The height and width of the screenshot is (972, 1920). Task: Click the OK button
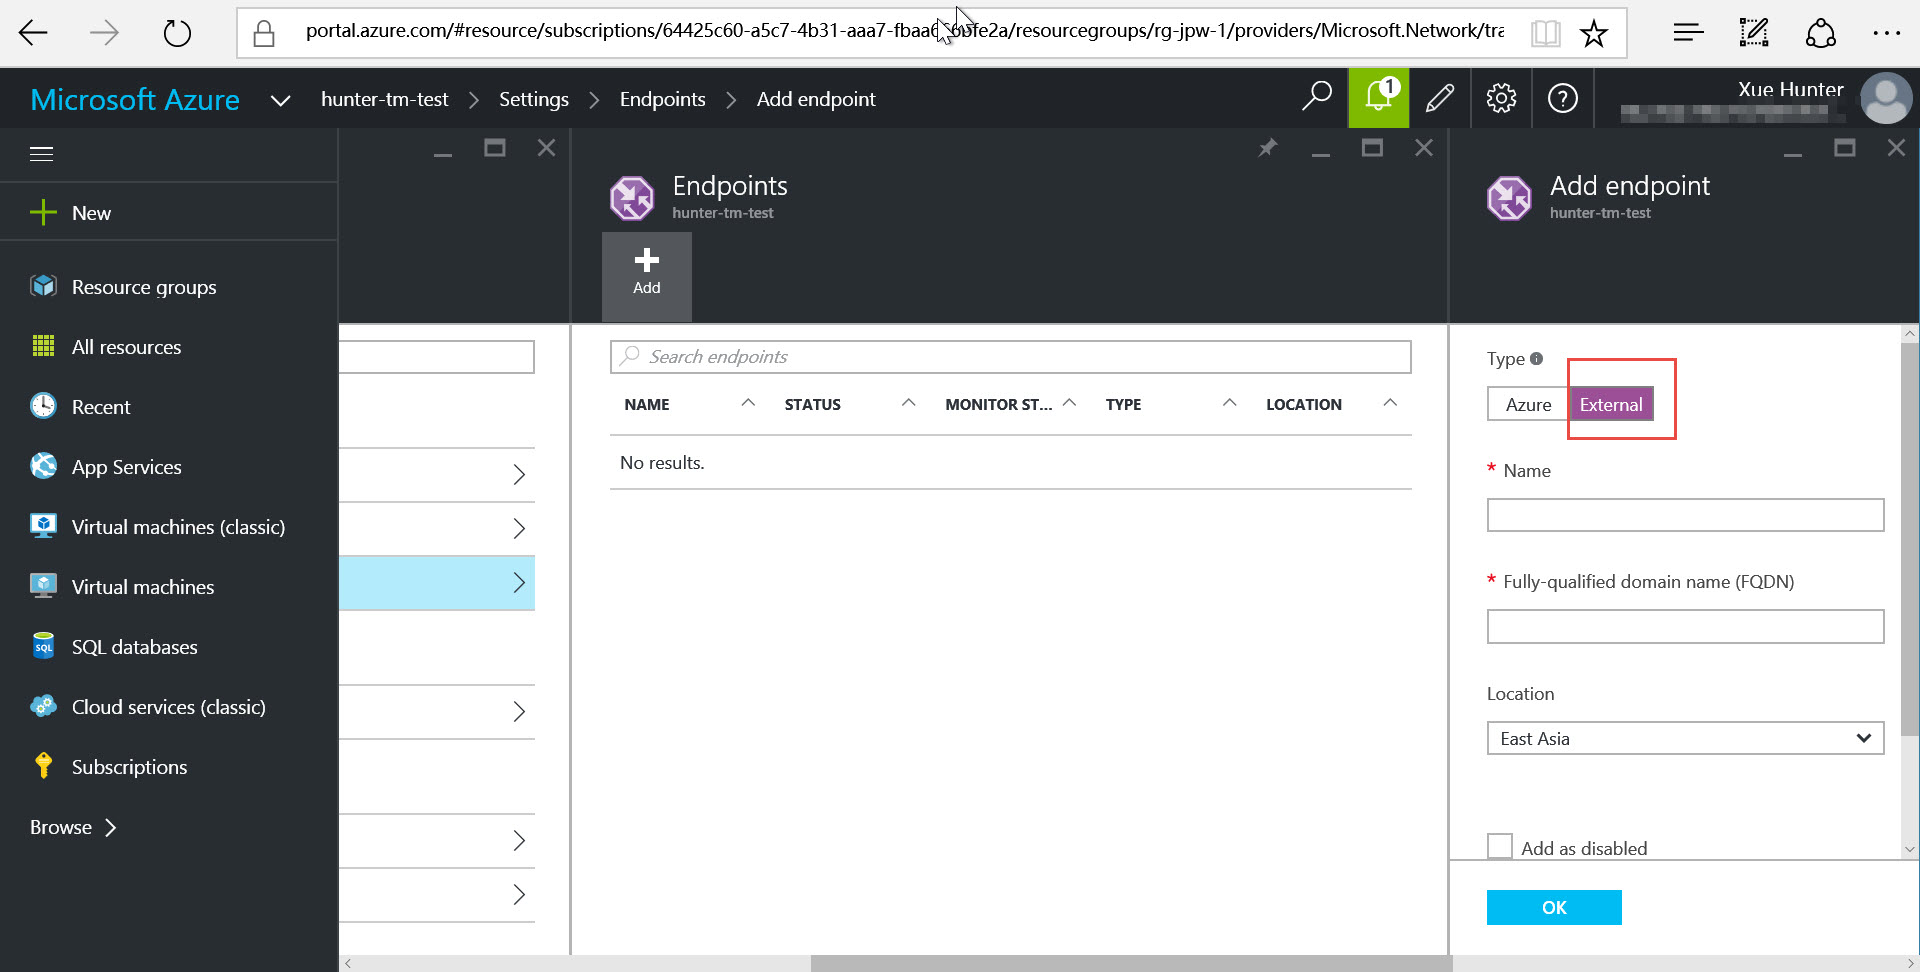coord(1554,907)
